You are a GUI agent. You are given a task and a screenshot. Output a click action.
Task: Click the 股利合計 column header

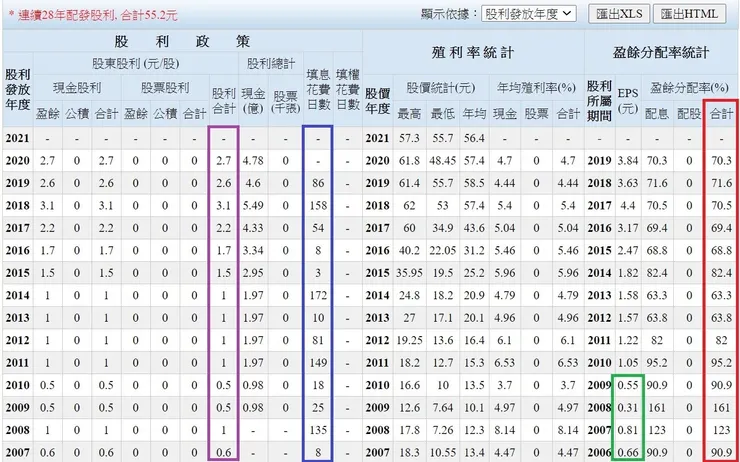(x=224, y=101)
